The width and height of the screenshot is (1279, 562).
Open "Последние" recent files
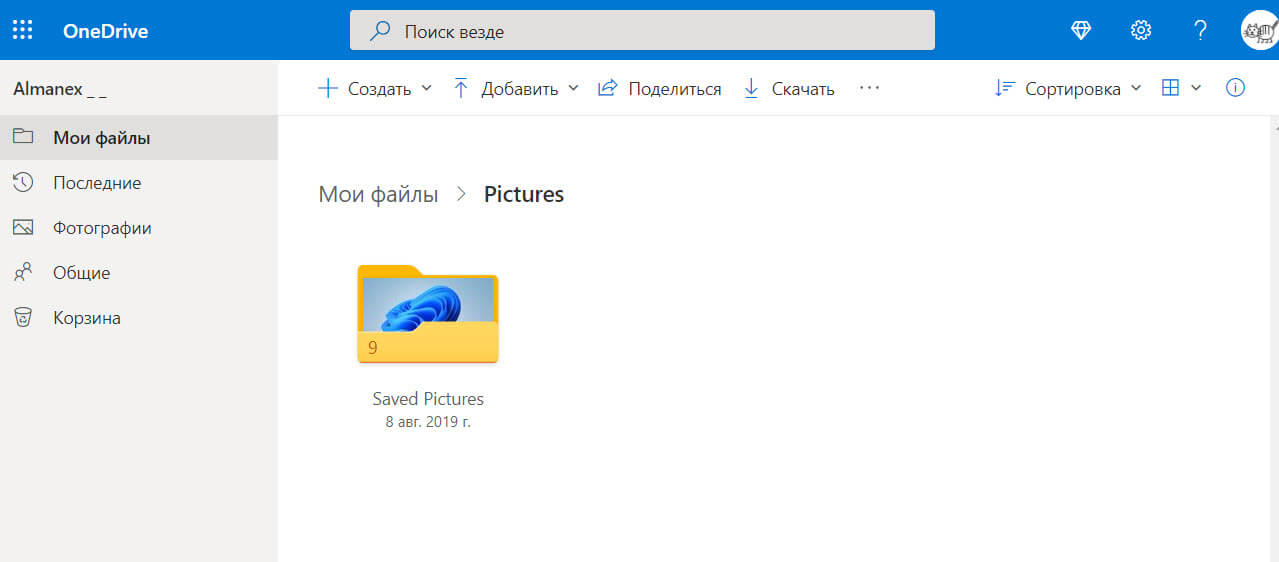coord(139,183)
